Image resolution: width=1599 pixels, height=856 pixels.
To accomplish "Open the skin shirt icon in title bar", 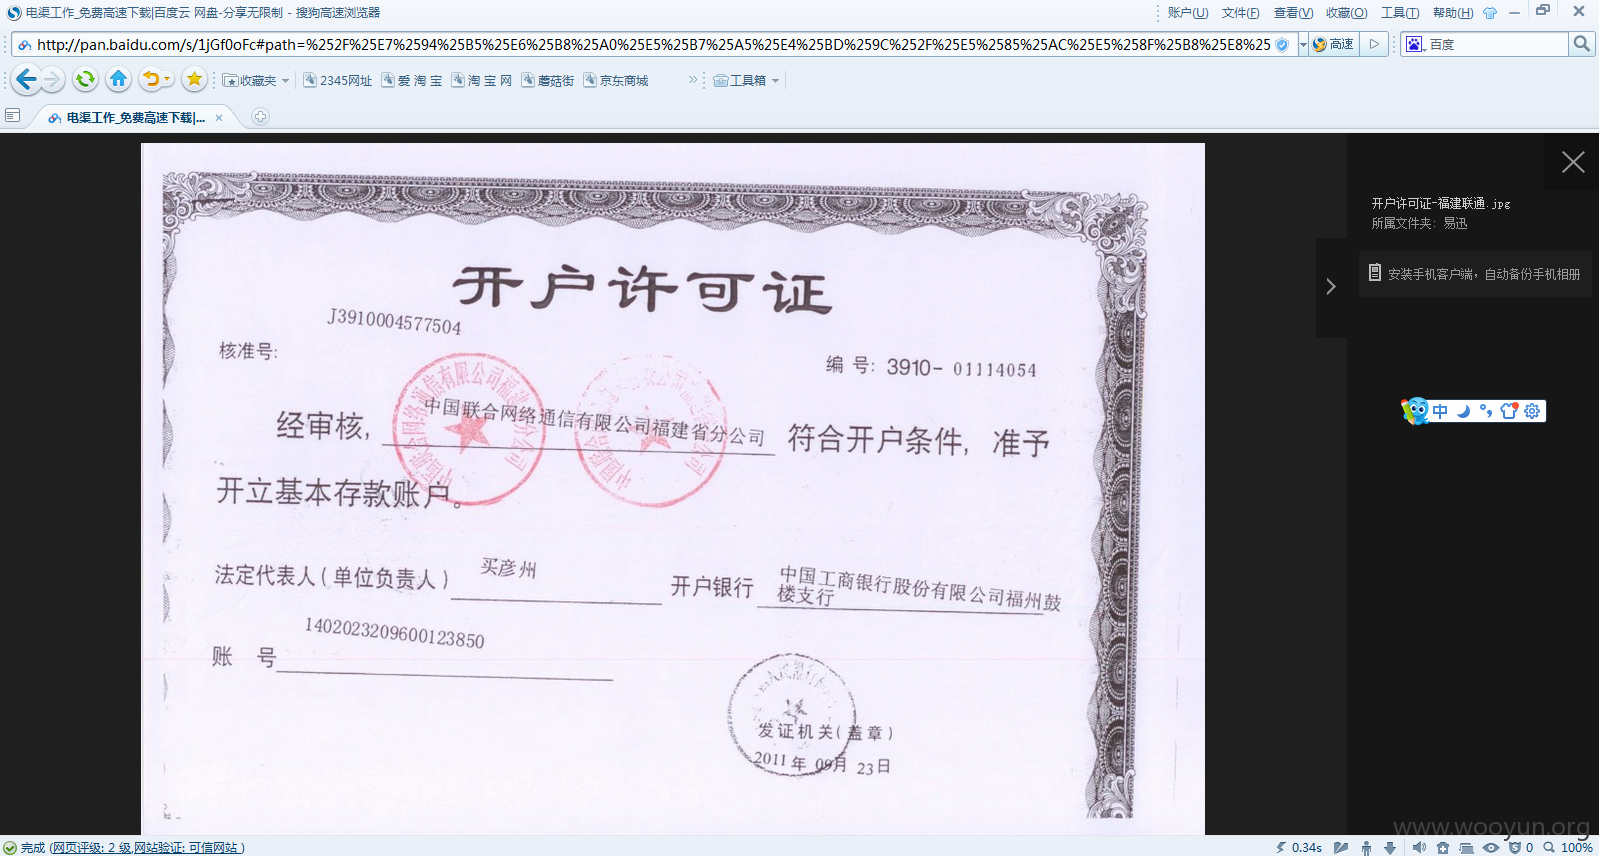I will [1490, 13].
